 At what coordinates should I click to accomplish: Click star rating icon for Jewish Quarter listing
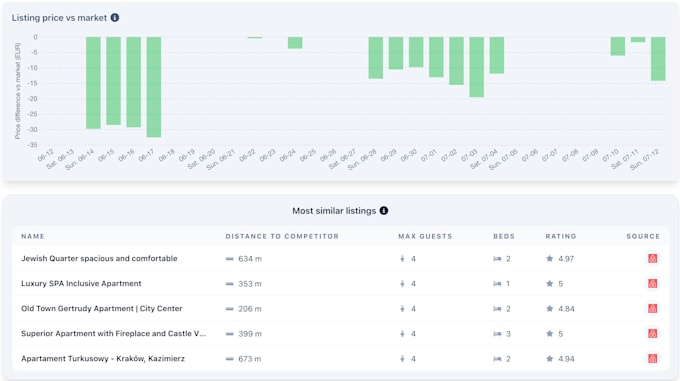point(549,259)
